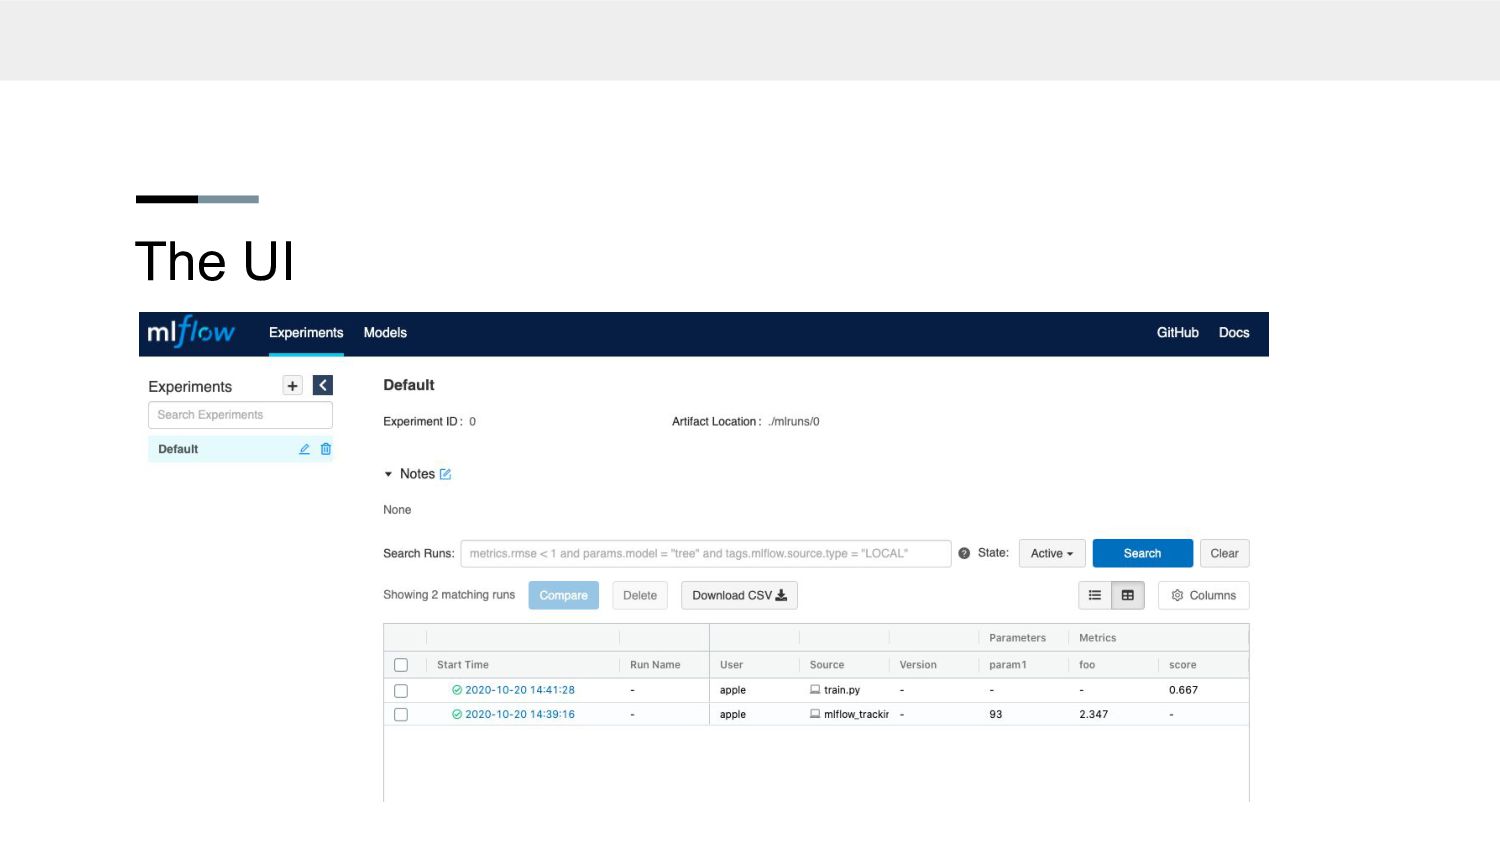Click User column header

732,665
